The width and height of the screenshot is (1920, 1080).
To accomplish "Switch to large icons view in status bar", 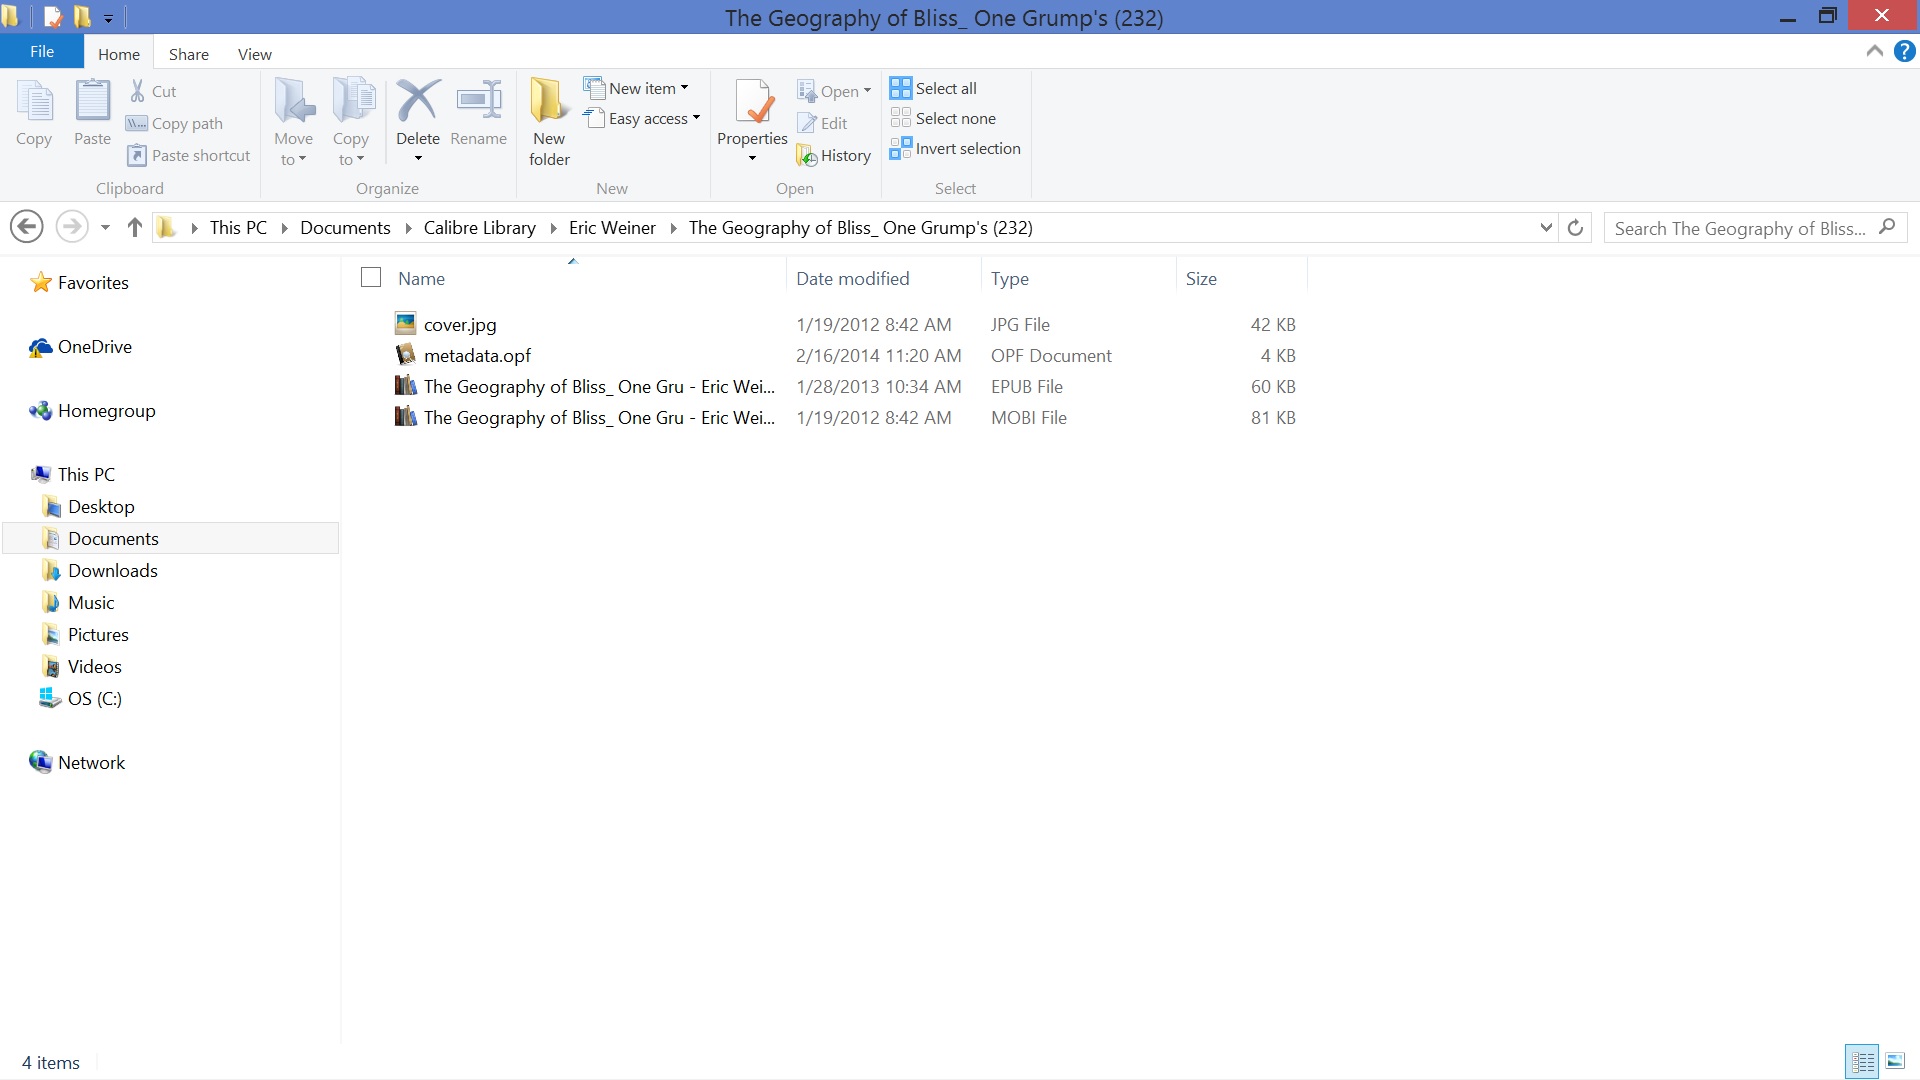I will 1895,1061.
